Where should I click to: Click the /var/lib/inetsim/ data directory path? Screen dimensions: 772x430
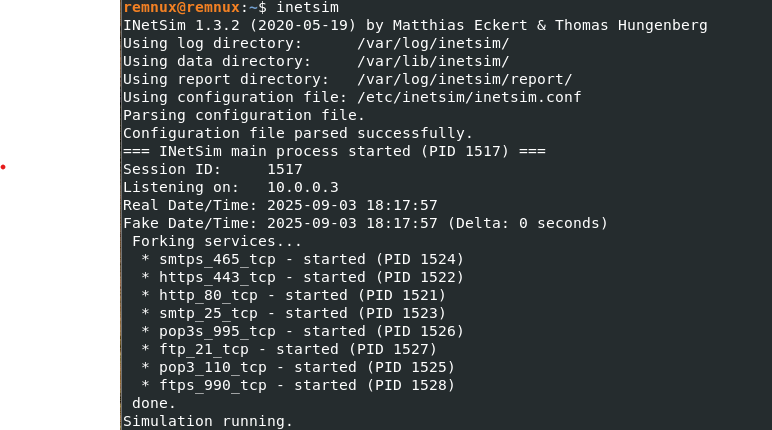click(433, 61)
